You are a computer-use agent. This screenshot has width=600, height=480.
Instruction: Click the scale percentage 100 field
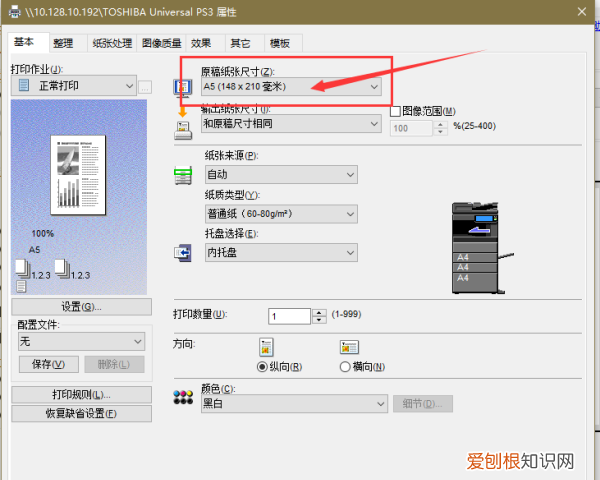[x=411, y=128]
